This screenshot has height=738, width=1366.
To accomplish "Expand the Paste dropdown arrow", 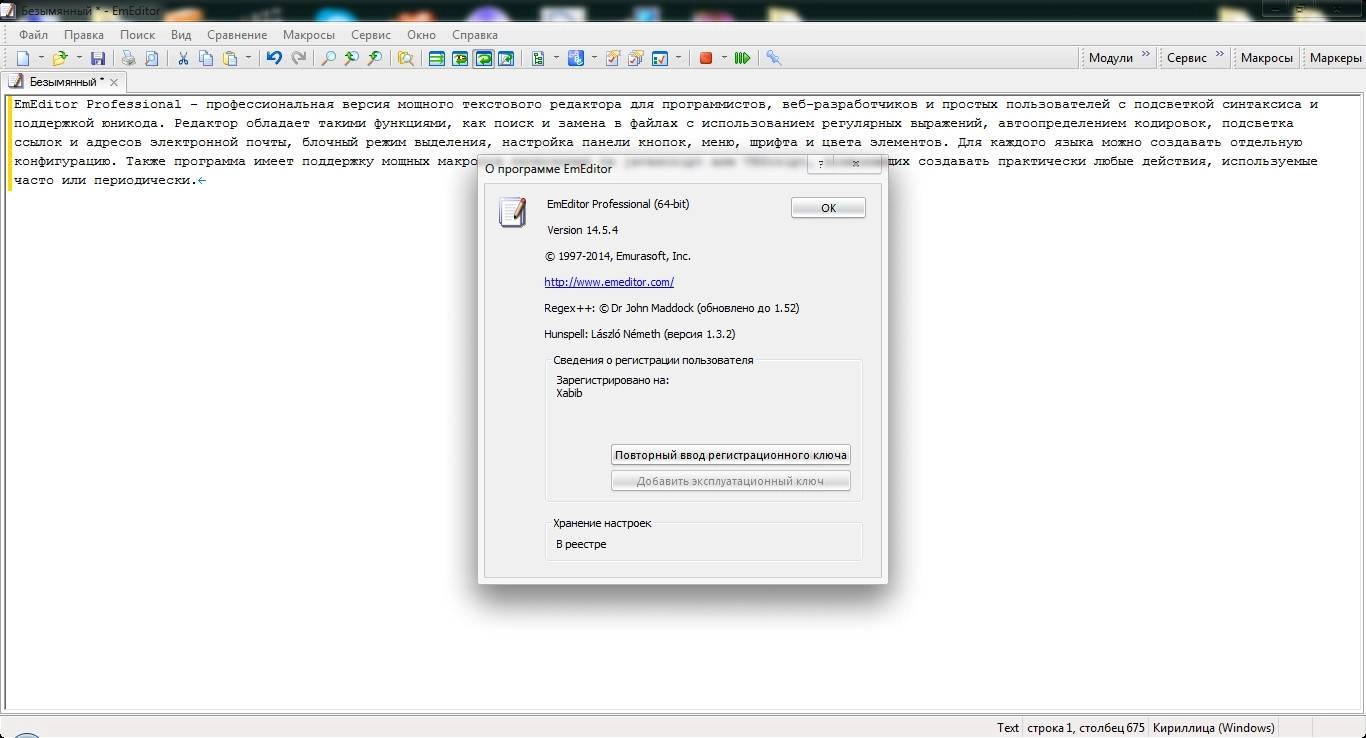I will (249, 58).
